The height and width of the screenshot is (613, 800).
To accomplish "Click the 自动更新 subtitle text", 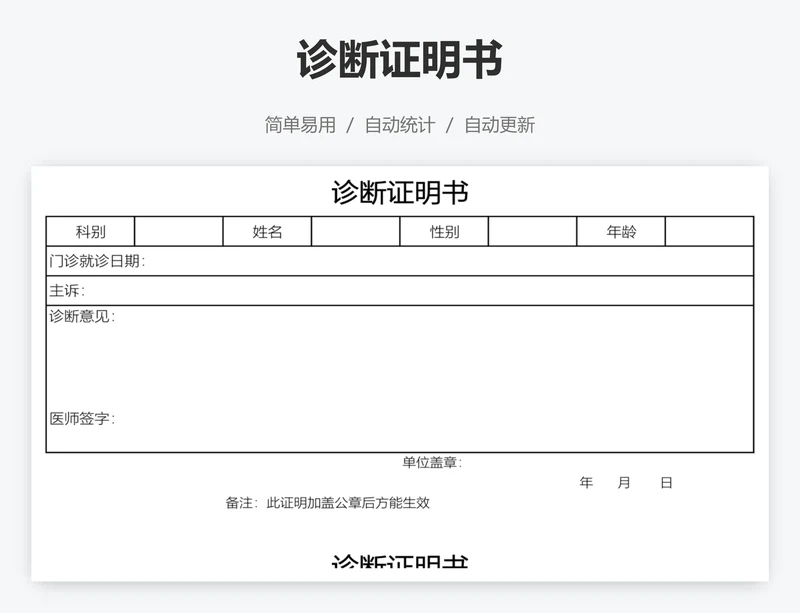I will tap(499, 125).
